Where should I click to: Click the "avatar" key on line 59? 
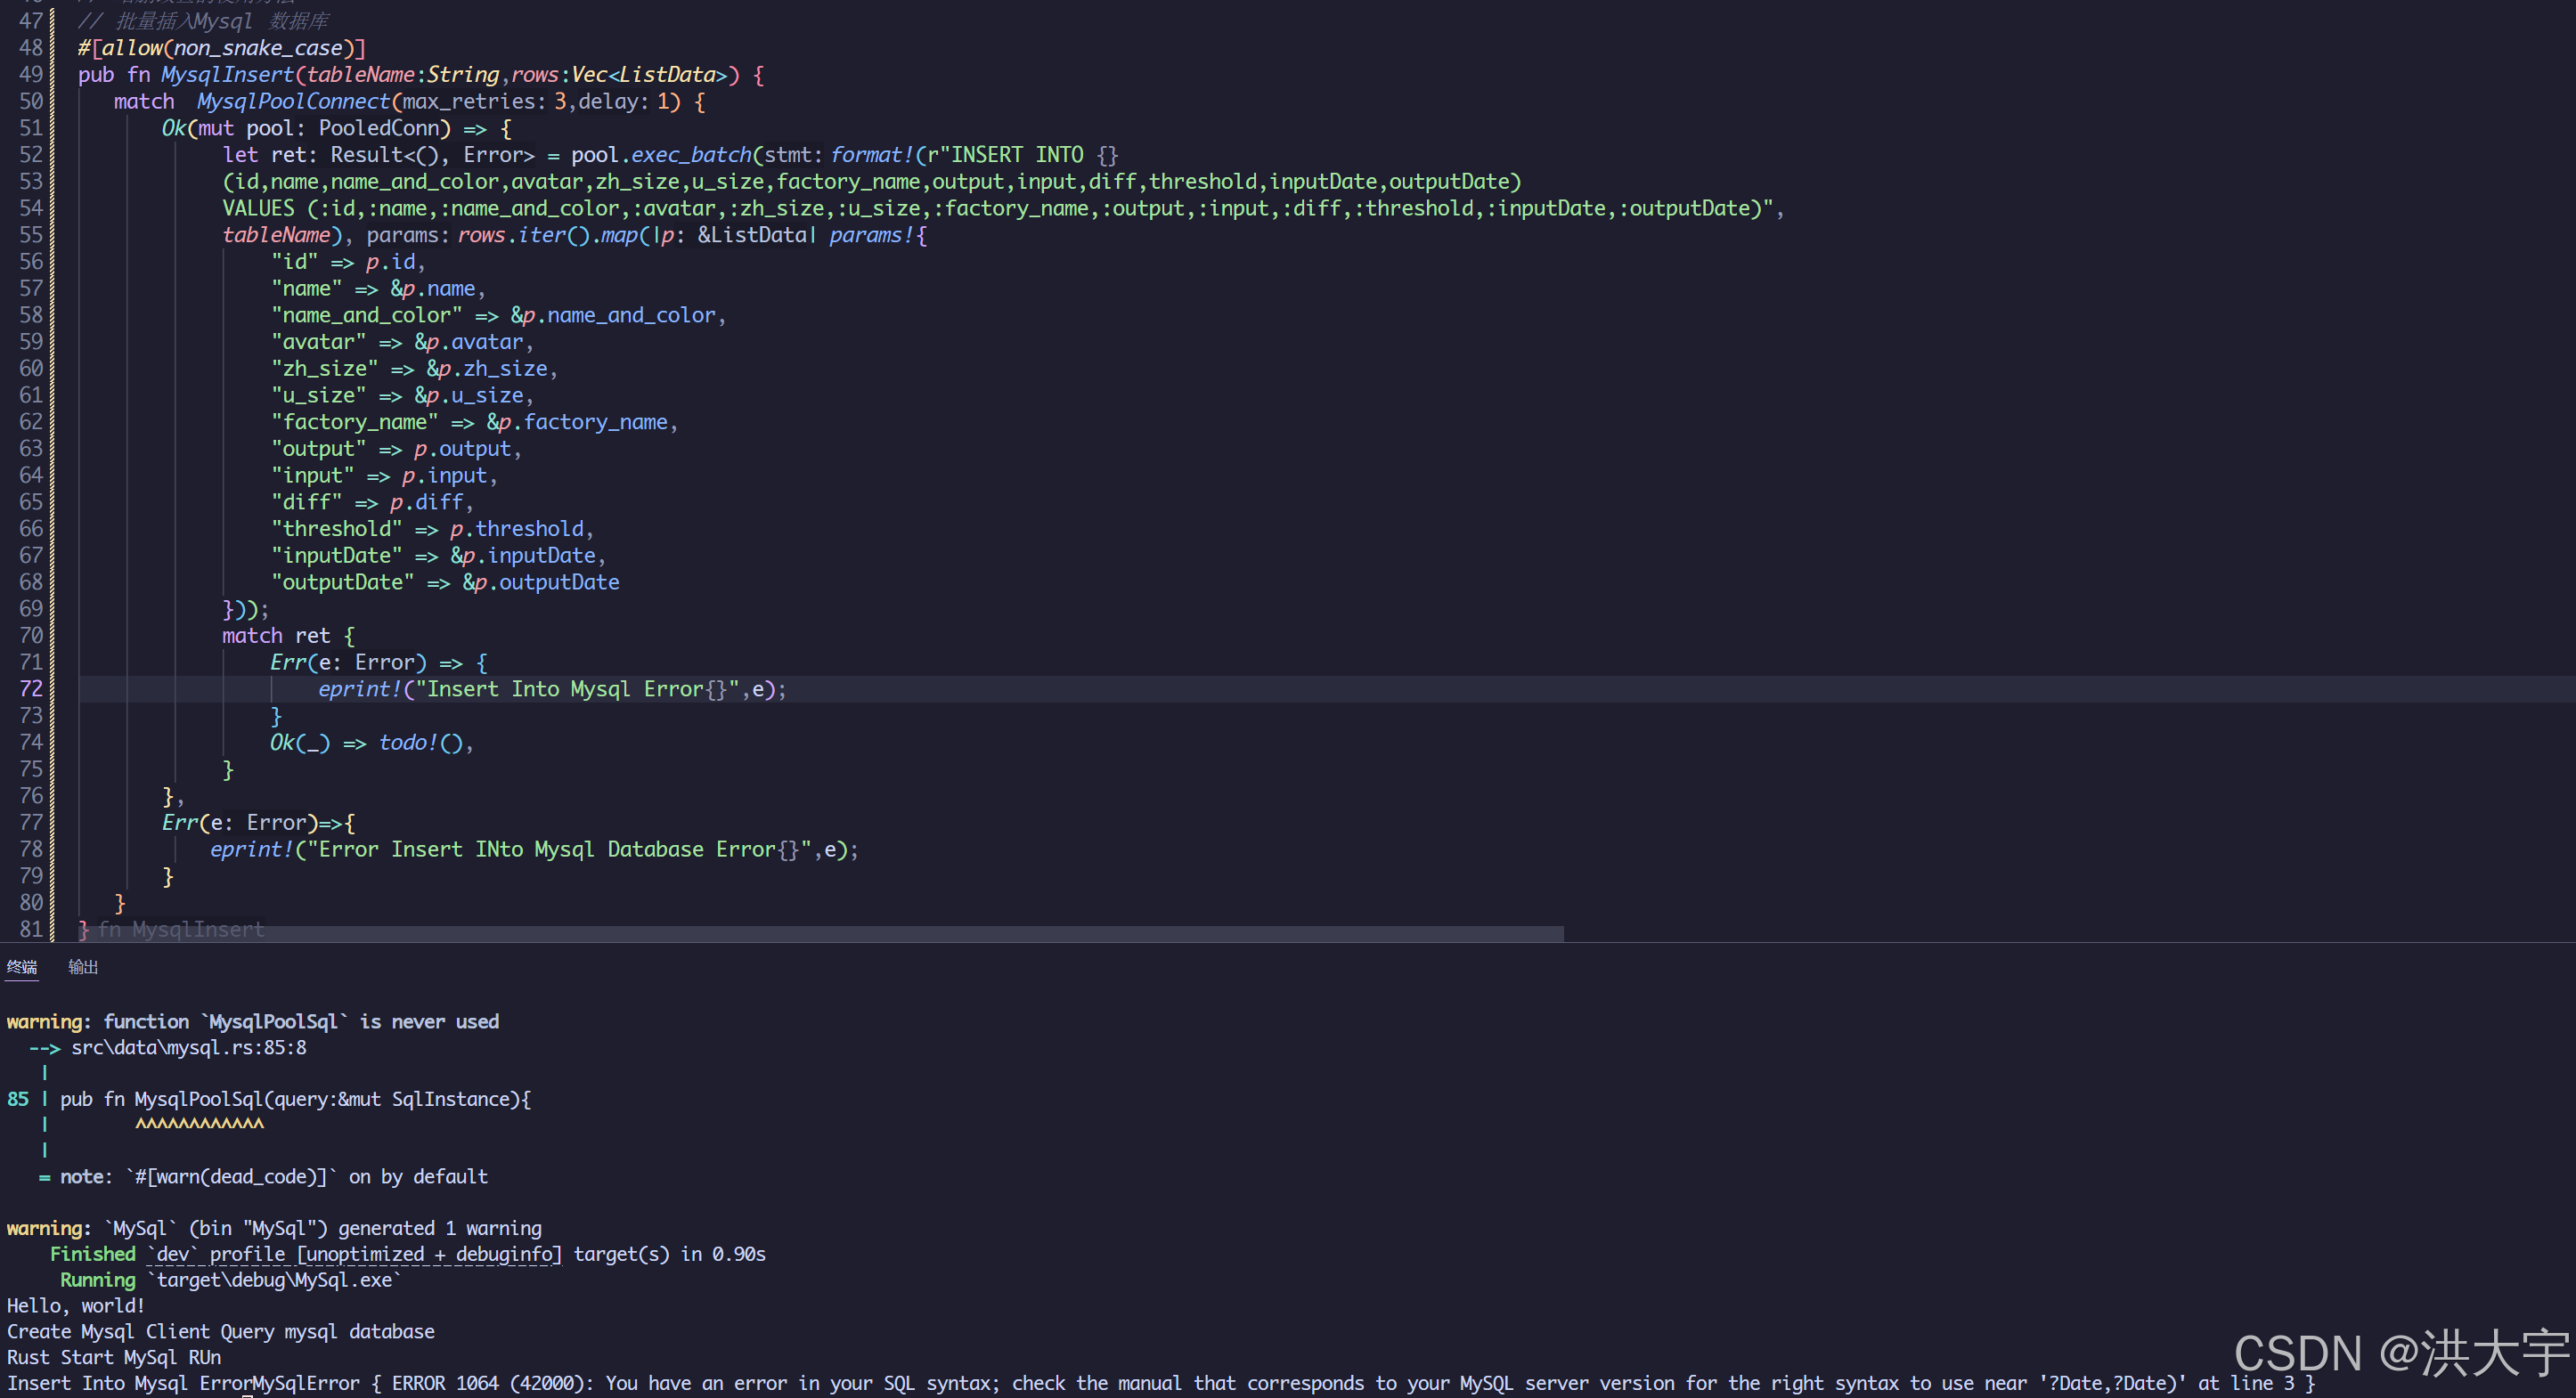point(319,342)
